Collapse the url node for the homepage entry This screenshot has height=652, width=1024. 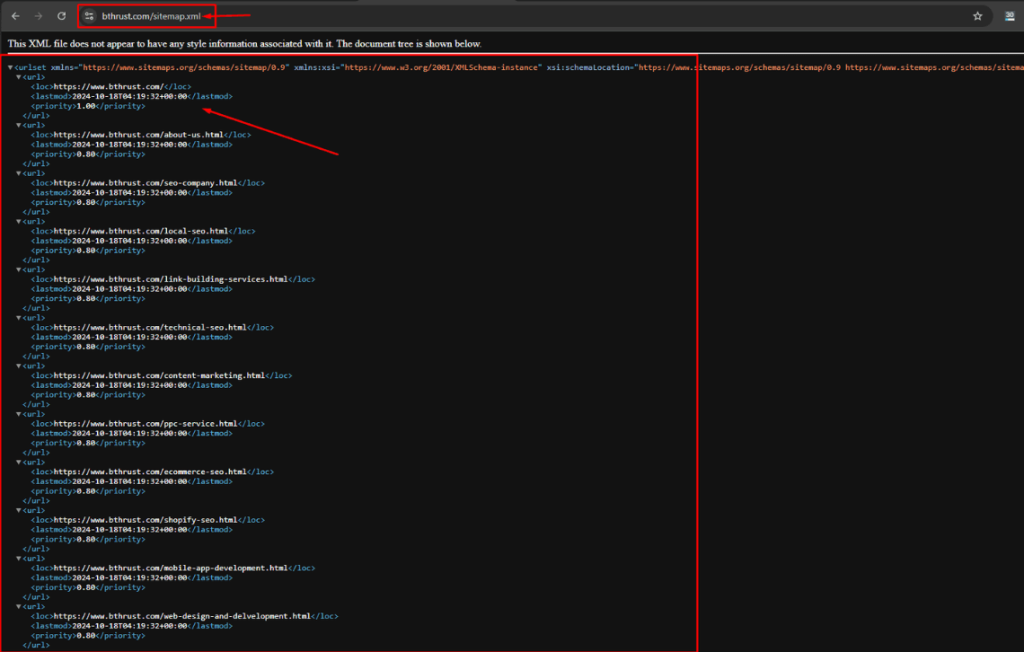18,77
